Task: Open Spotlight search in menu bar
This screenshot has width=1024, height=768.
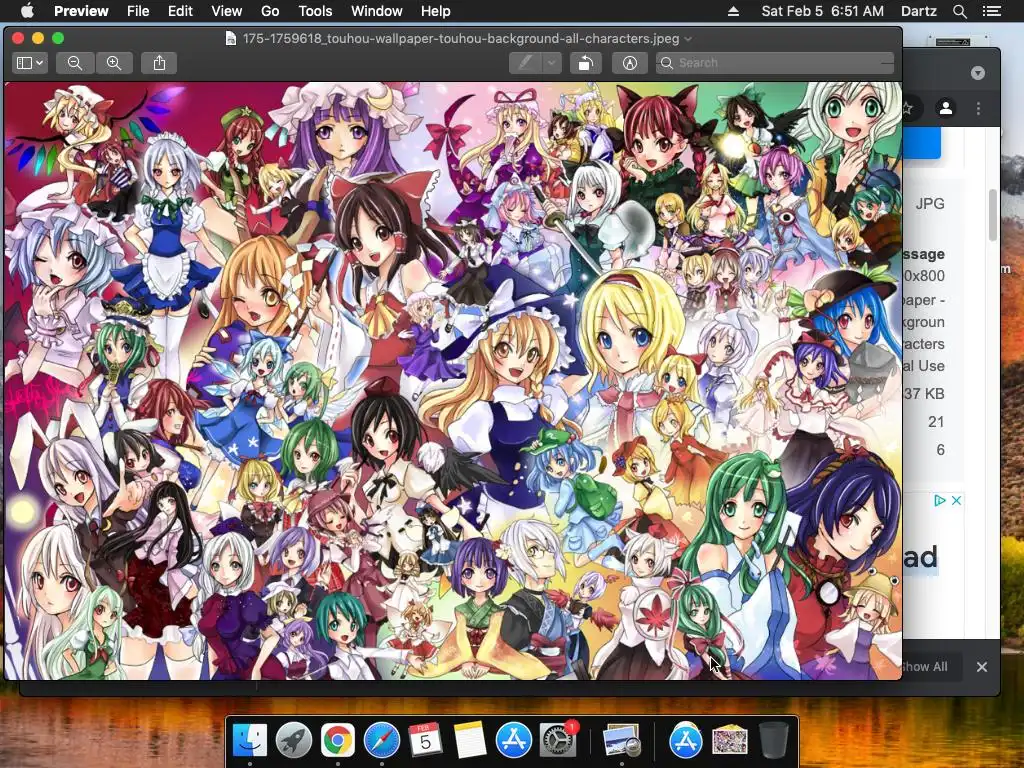Action: pyautogui.click(x=959, y=11)
